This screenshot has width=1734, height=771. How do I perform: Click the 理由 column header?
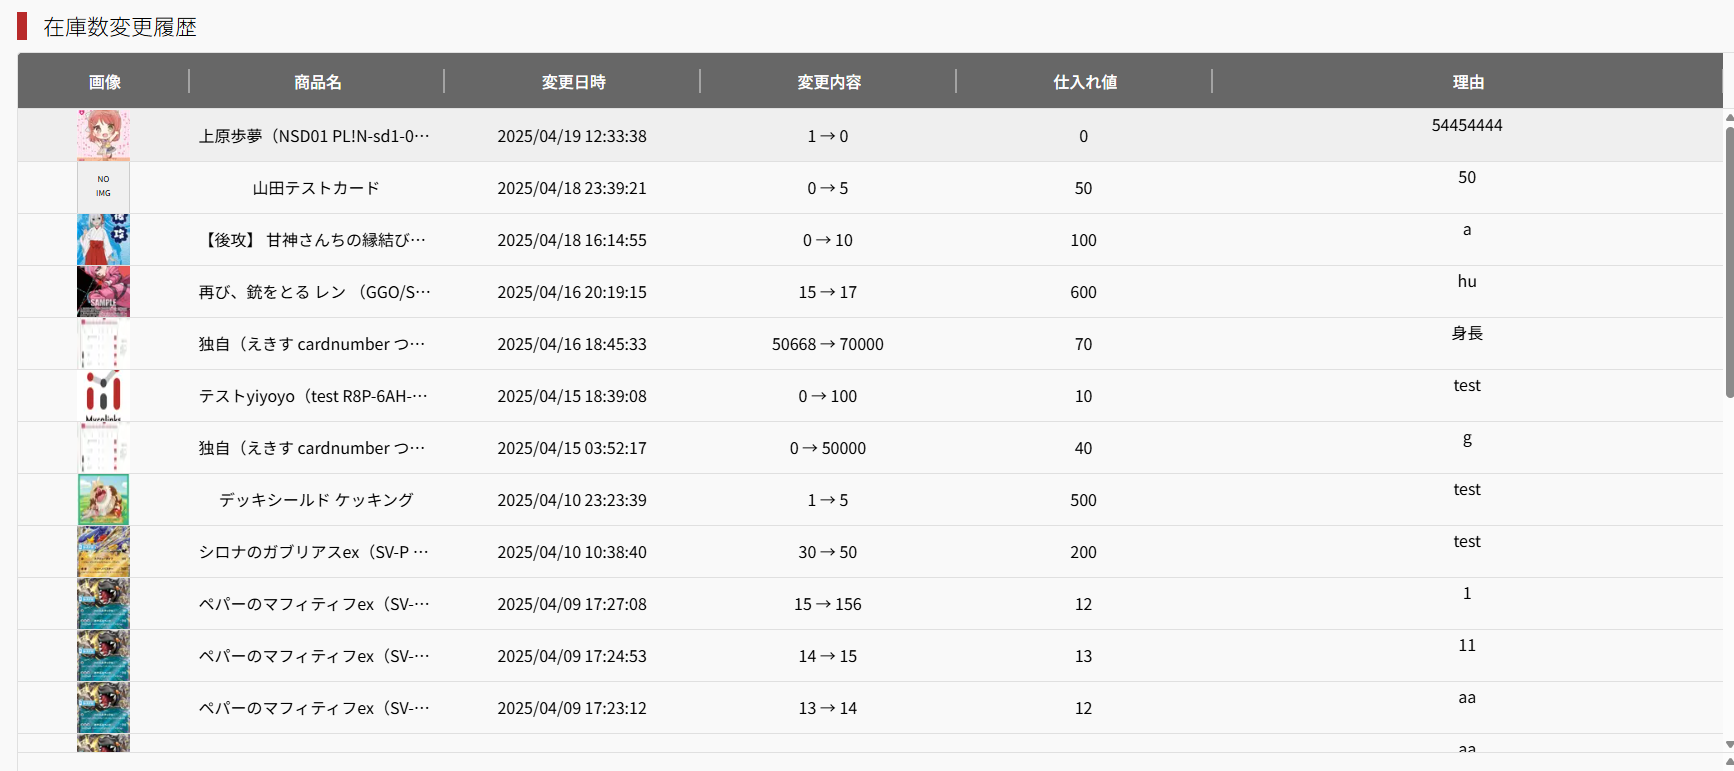pos(1468,82)
